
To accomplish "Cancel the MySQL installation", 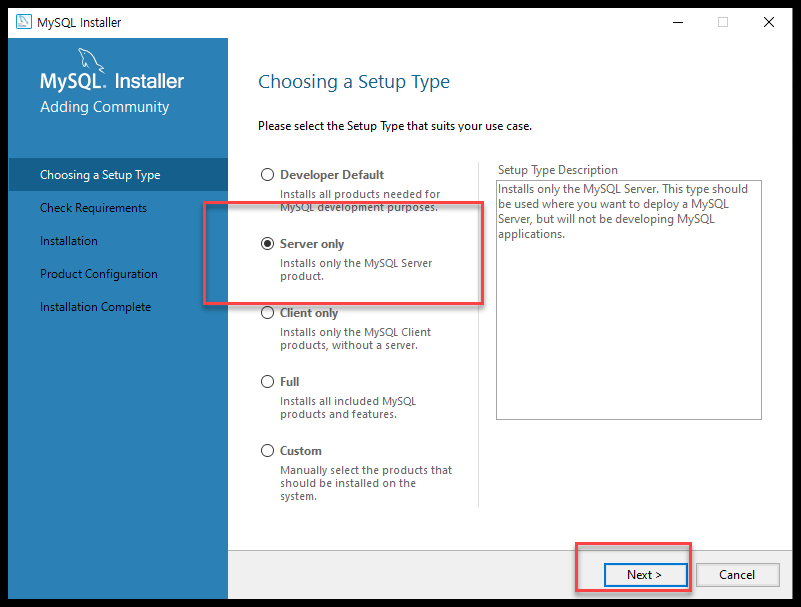I will 737,575.
